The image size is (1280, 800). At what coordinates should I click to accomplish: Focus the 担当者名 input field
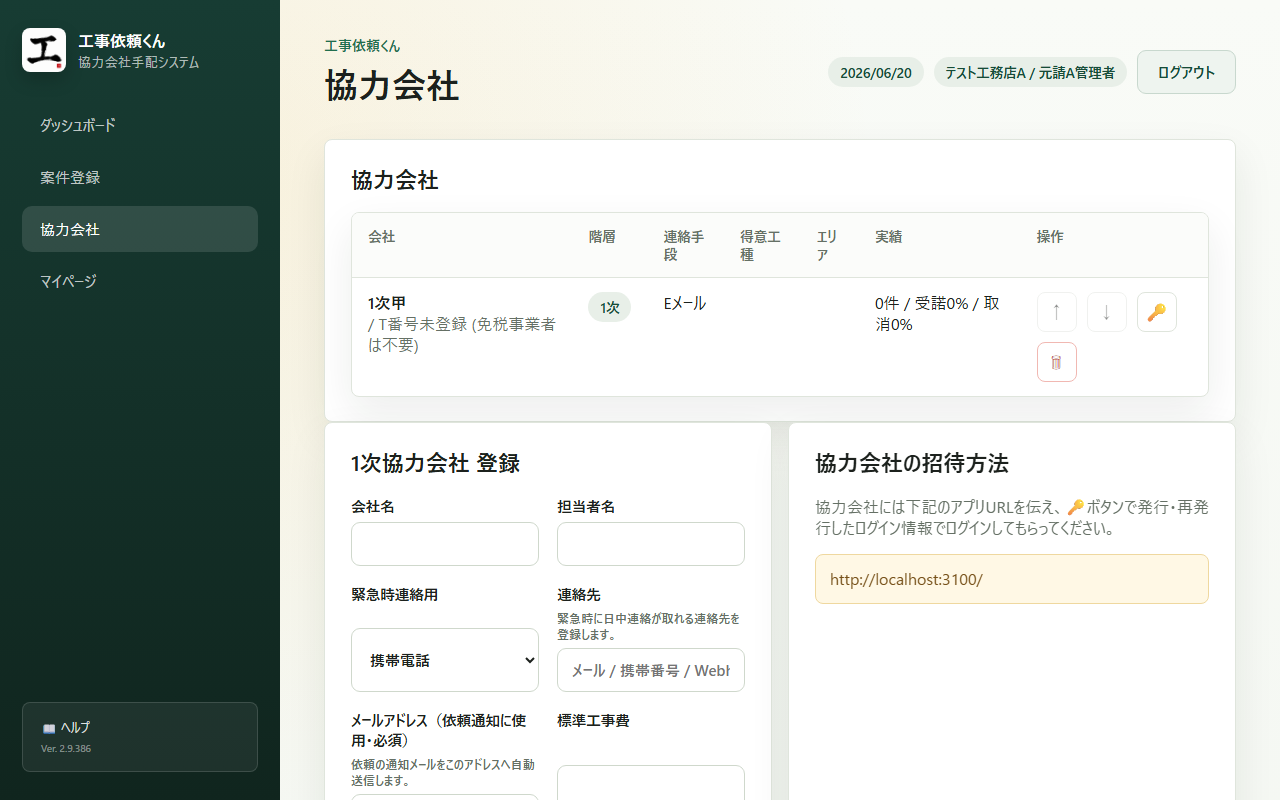[651, 544]
